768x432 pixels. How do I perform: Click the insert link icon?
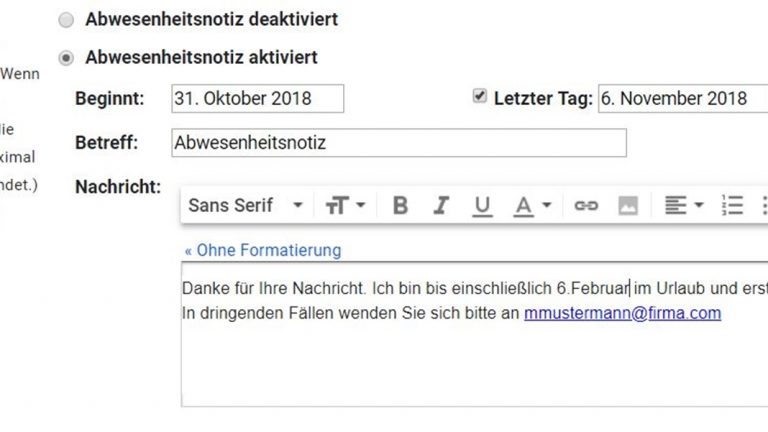(x=586, y=206)
